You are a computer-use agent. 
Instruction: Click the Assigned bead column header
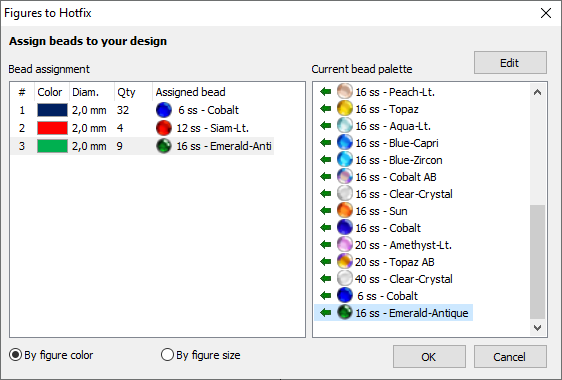pyautogui.click(x=190, y=92)
